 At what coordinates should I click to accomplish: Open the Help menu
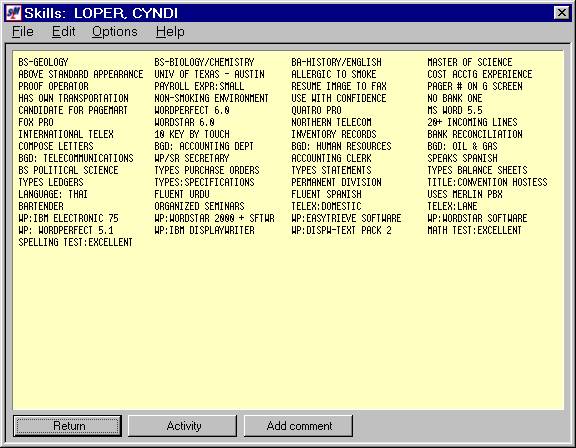pyautogui.click(x=170, y=32)
